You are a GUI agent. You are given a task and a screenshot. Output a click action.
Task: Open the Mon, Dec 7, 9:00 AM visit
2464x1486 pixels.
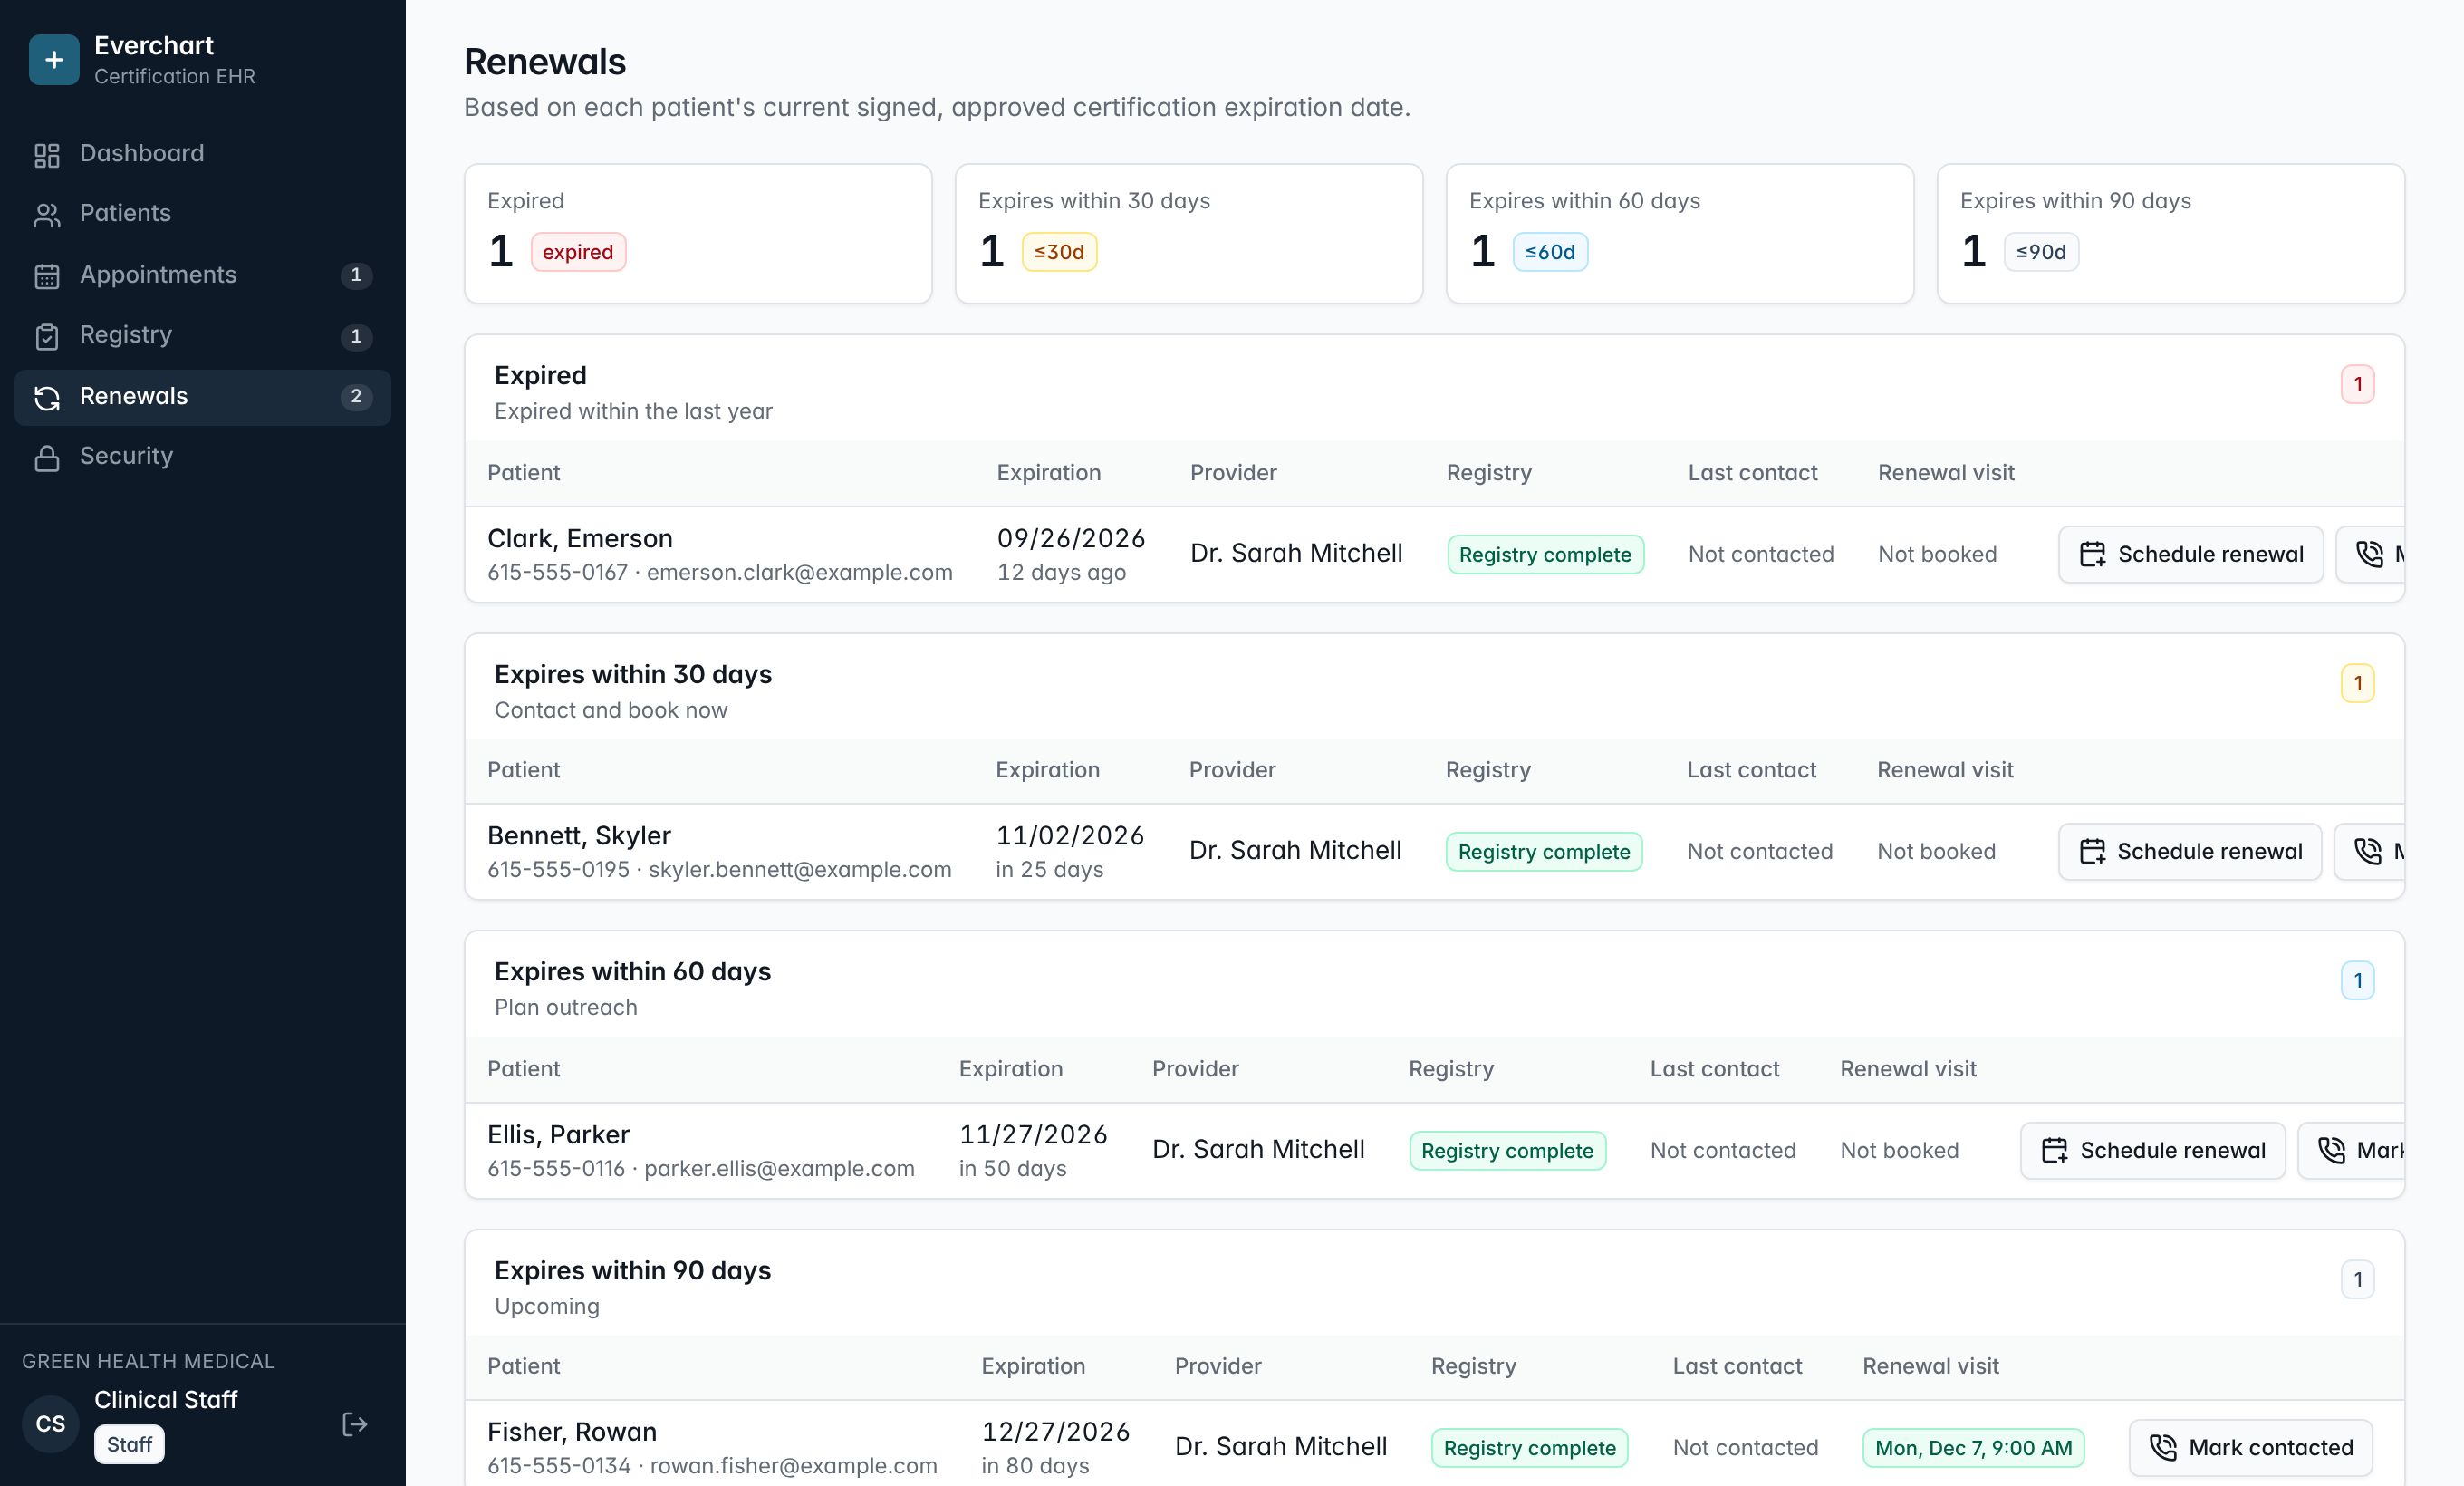click(1973, 1447)
